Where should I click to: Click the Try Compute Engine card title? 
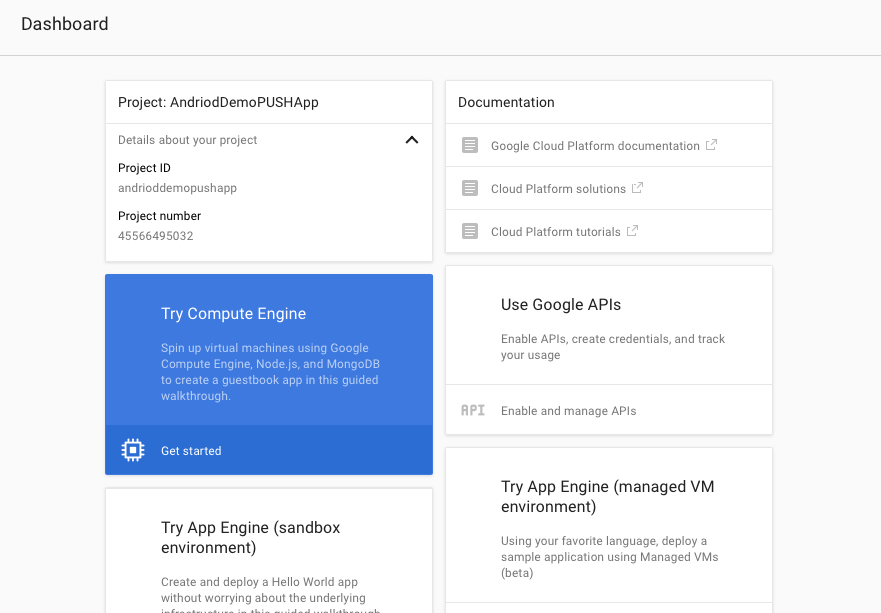pos(233,314)
